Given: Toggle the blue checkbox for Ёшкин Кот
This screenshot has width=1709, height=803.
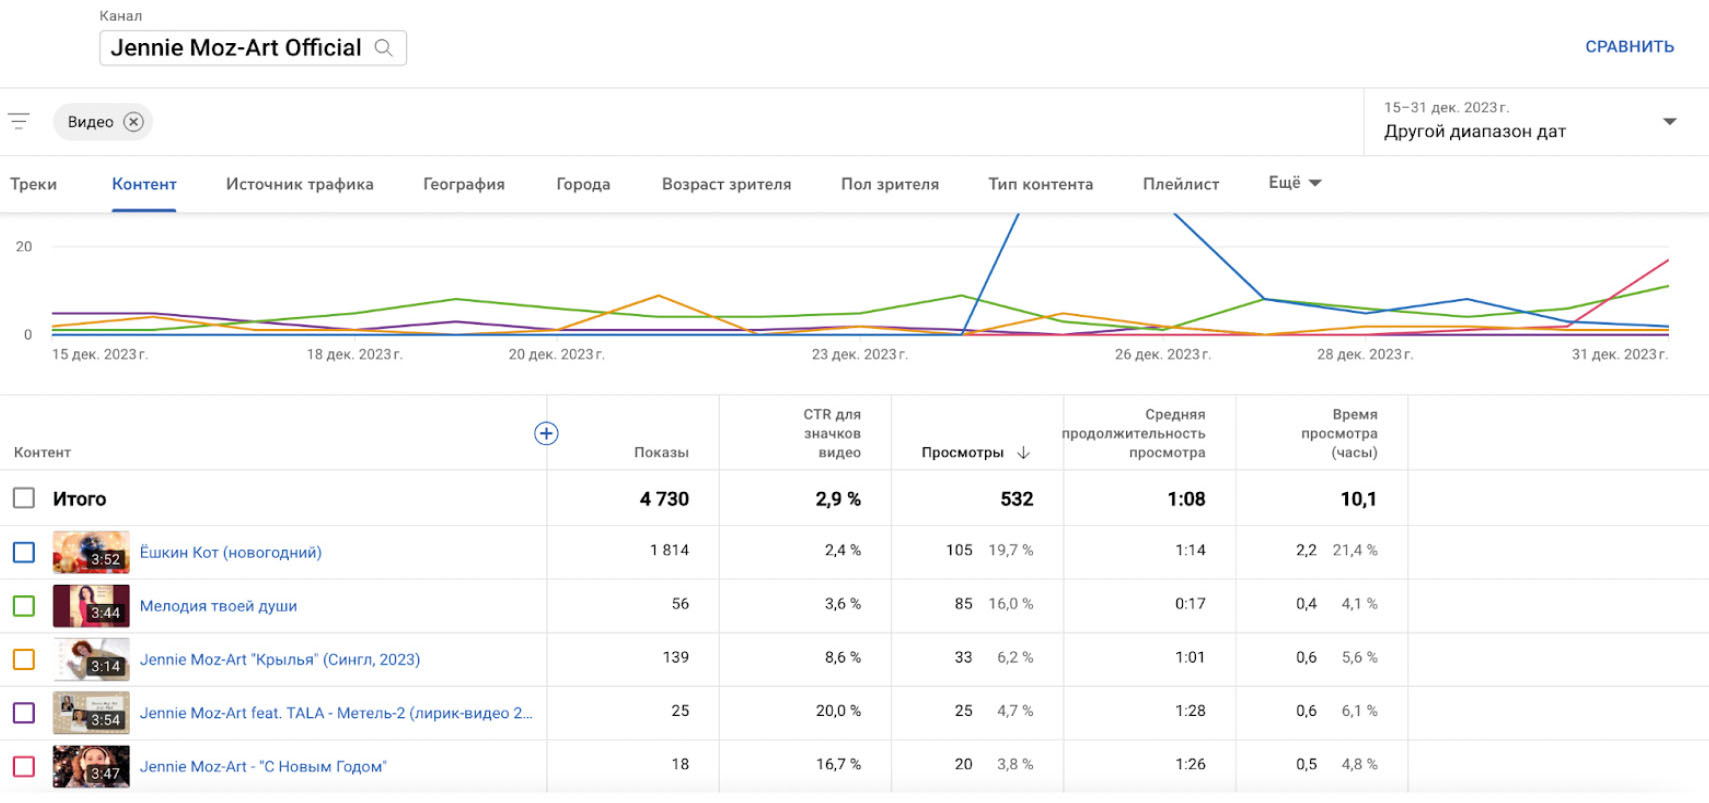Looking at the screenshot, I should 24,552.
